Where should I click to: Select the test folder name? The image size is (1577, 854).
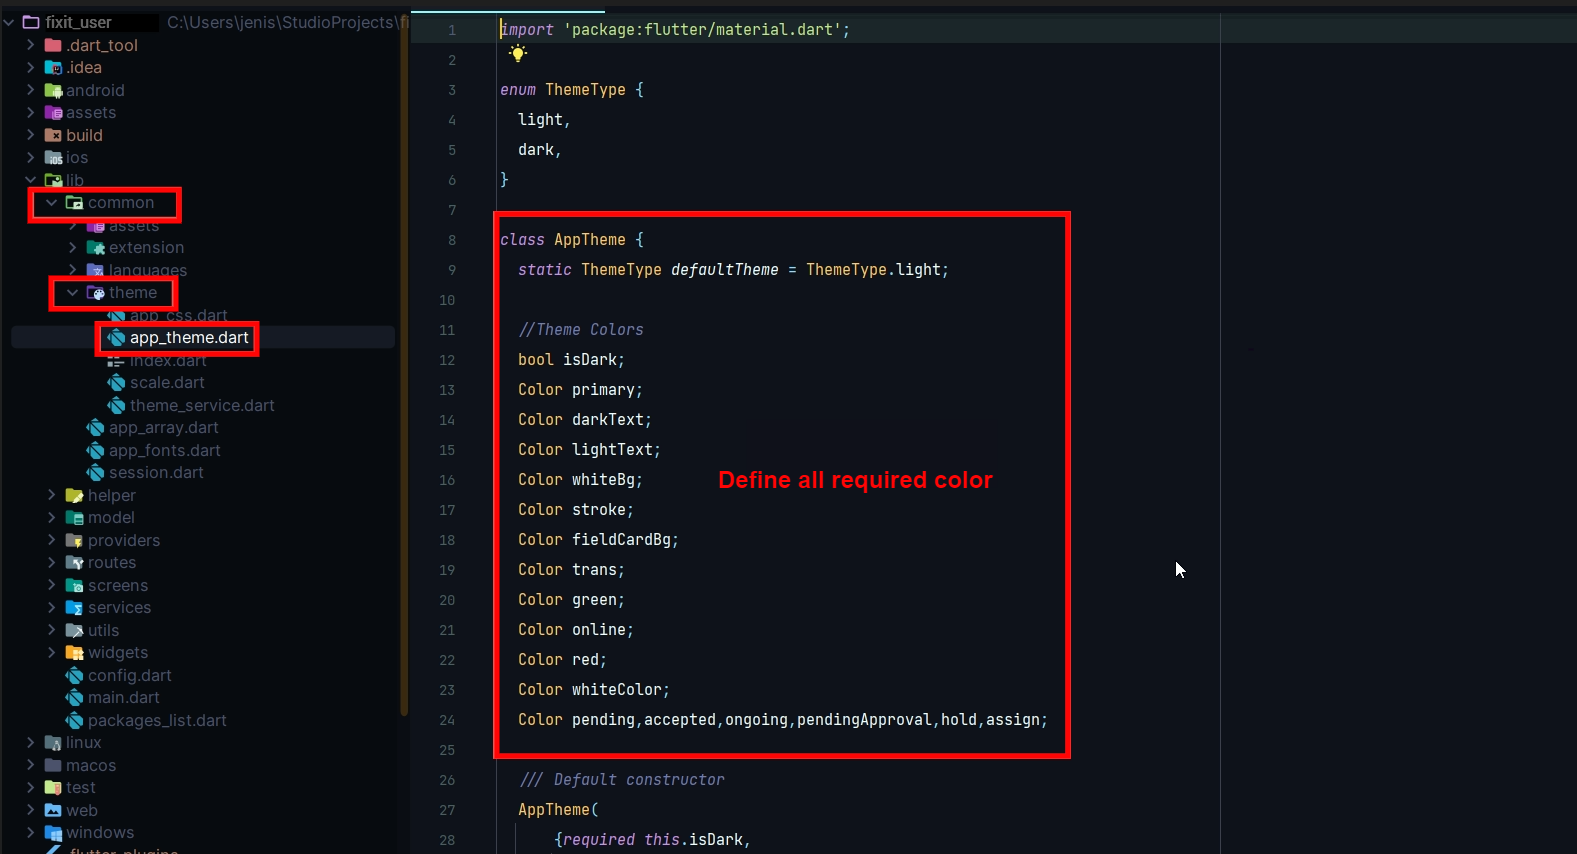pyautogui.click(x=81, y=788)
